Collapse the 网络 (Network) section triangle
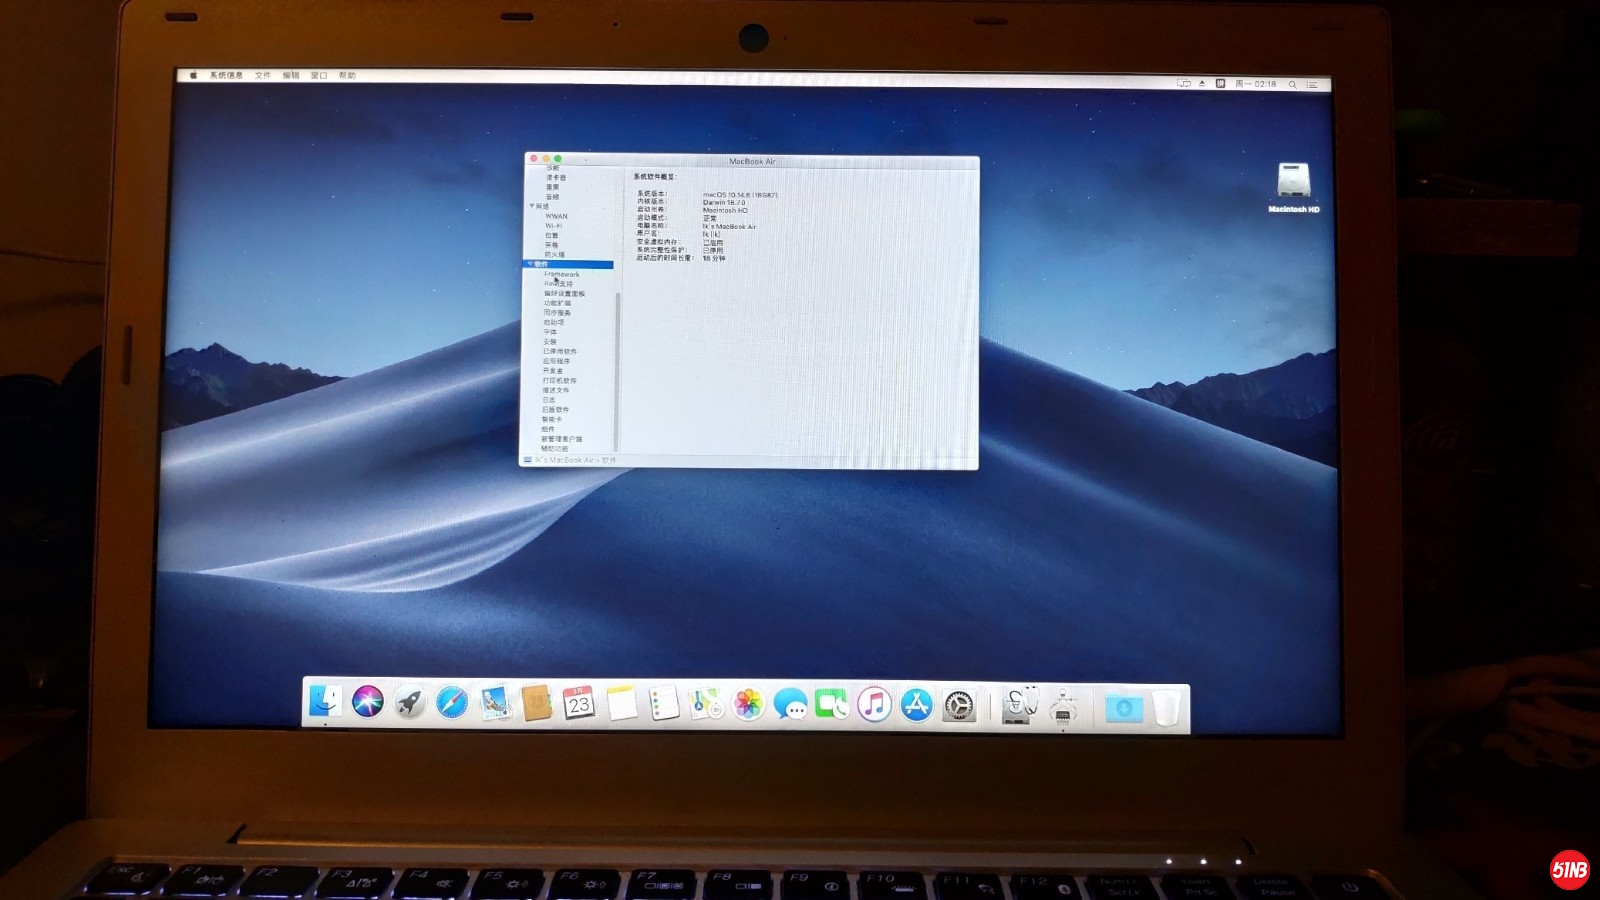This screenshot has height=900, width=1600. coord(532,206)
